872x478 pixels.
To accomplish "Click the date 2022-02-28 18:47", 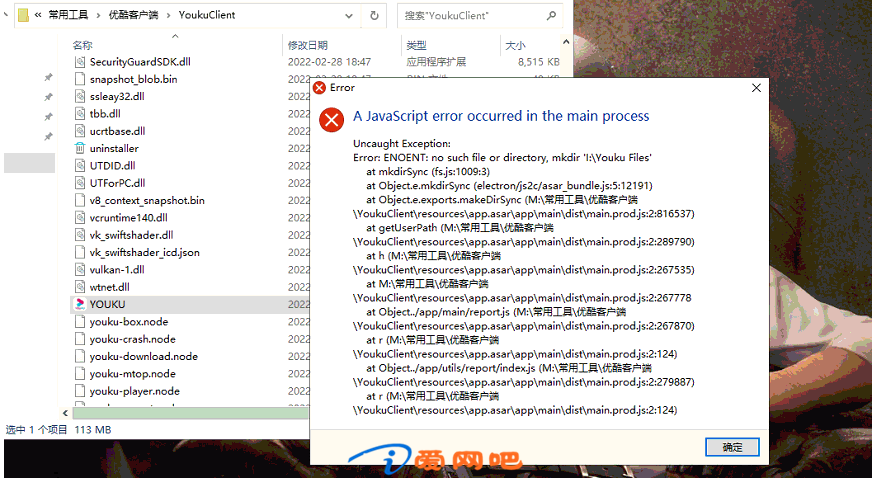I will tap(329, 62).
